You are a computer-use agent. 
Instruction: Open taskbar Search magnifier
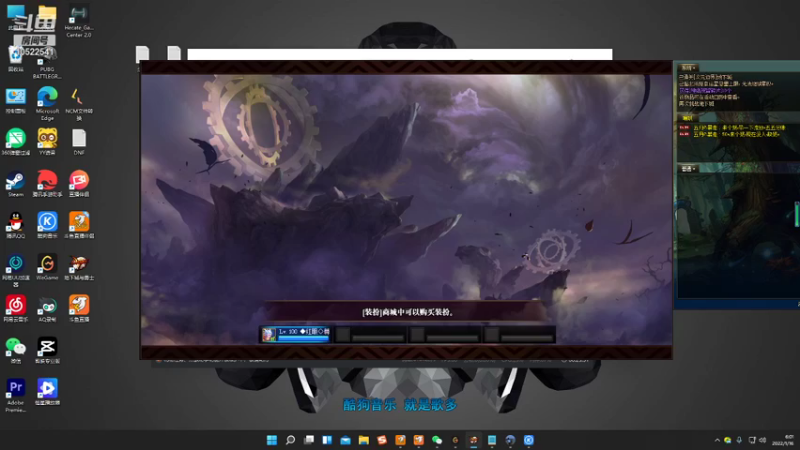[290, 440]
